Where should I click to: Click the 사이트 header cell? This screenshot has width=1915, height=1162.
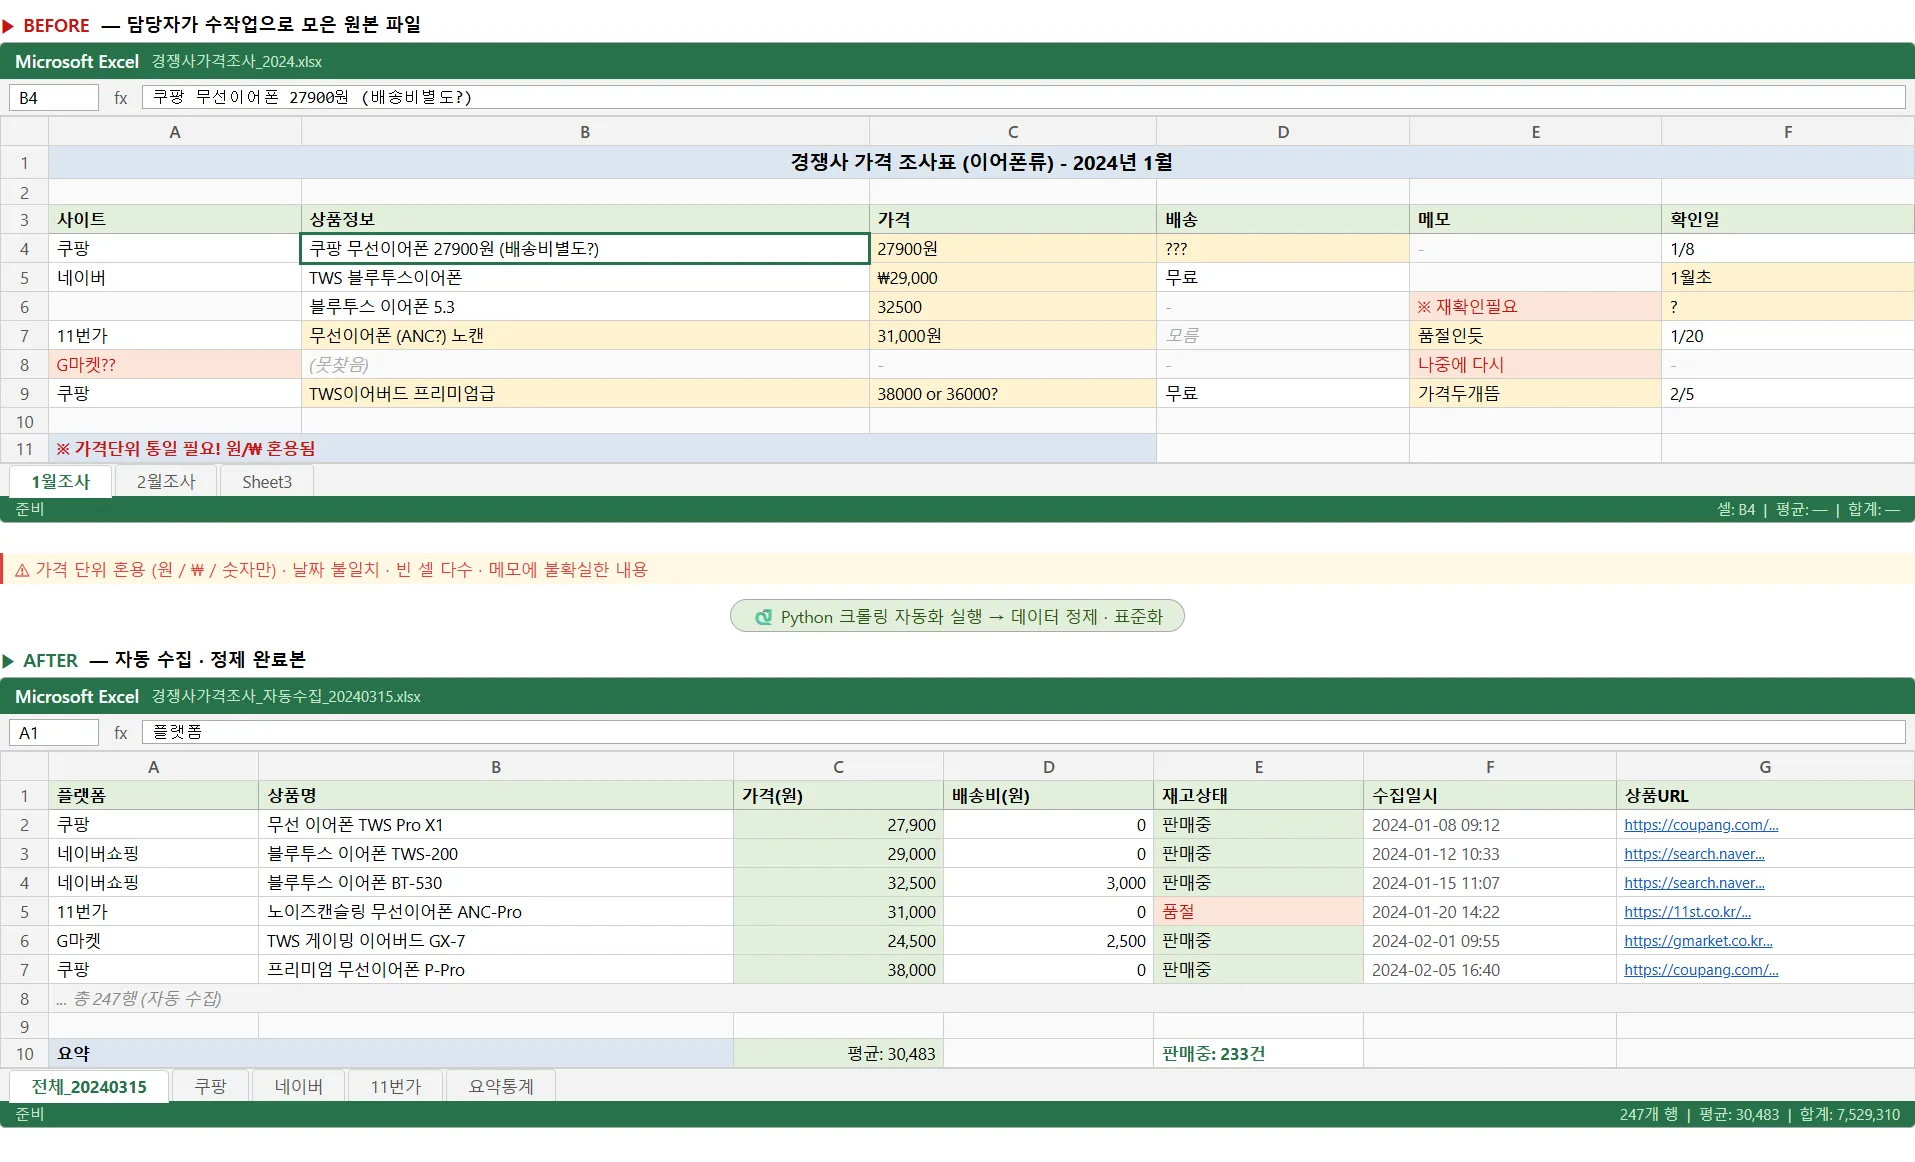pyautogui.click(x=175, y=220)
